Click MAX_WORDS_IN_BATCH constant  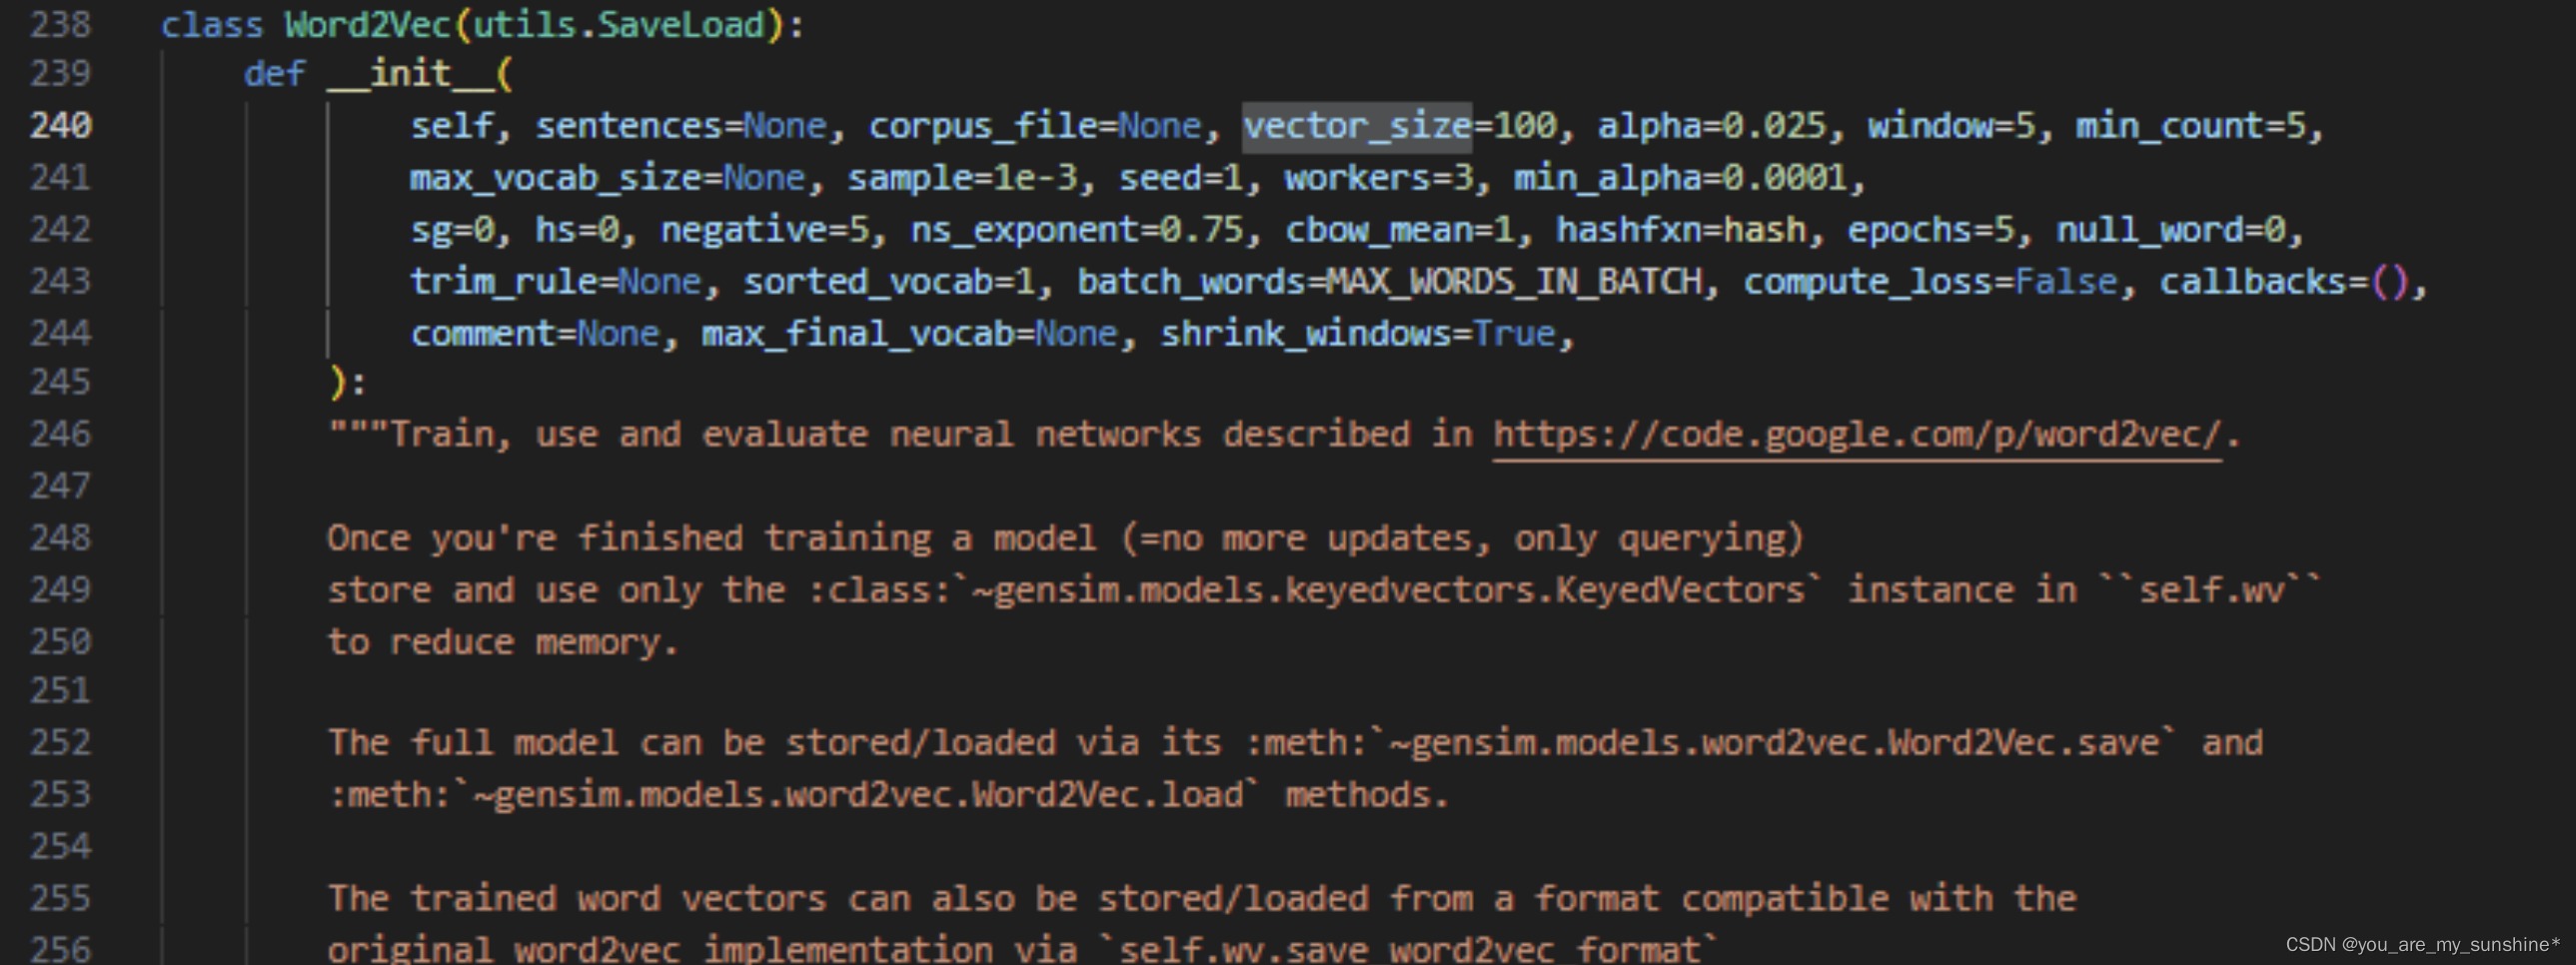(1514, 282)
